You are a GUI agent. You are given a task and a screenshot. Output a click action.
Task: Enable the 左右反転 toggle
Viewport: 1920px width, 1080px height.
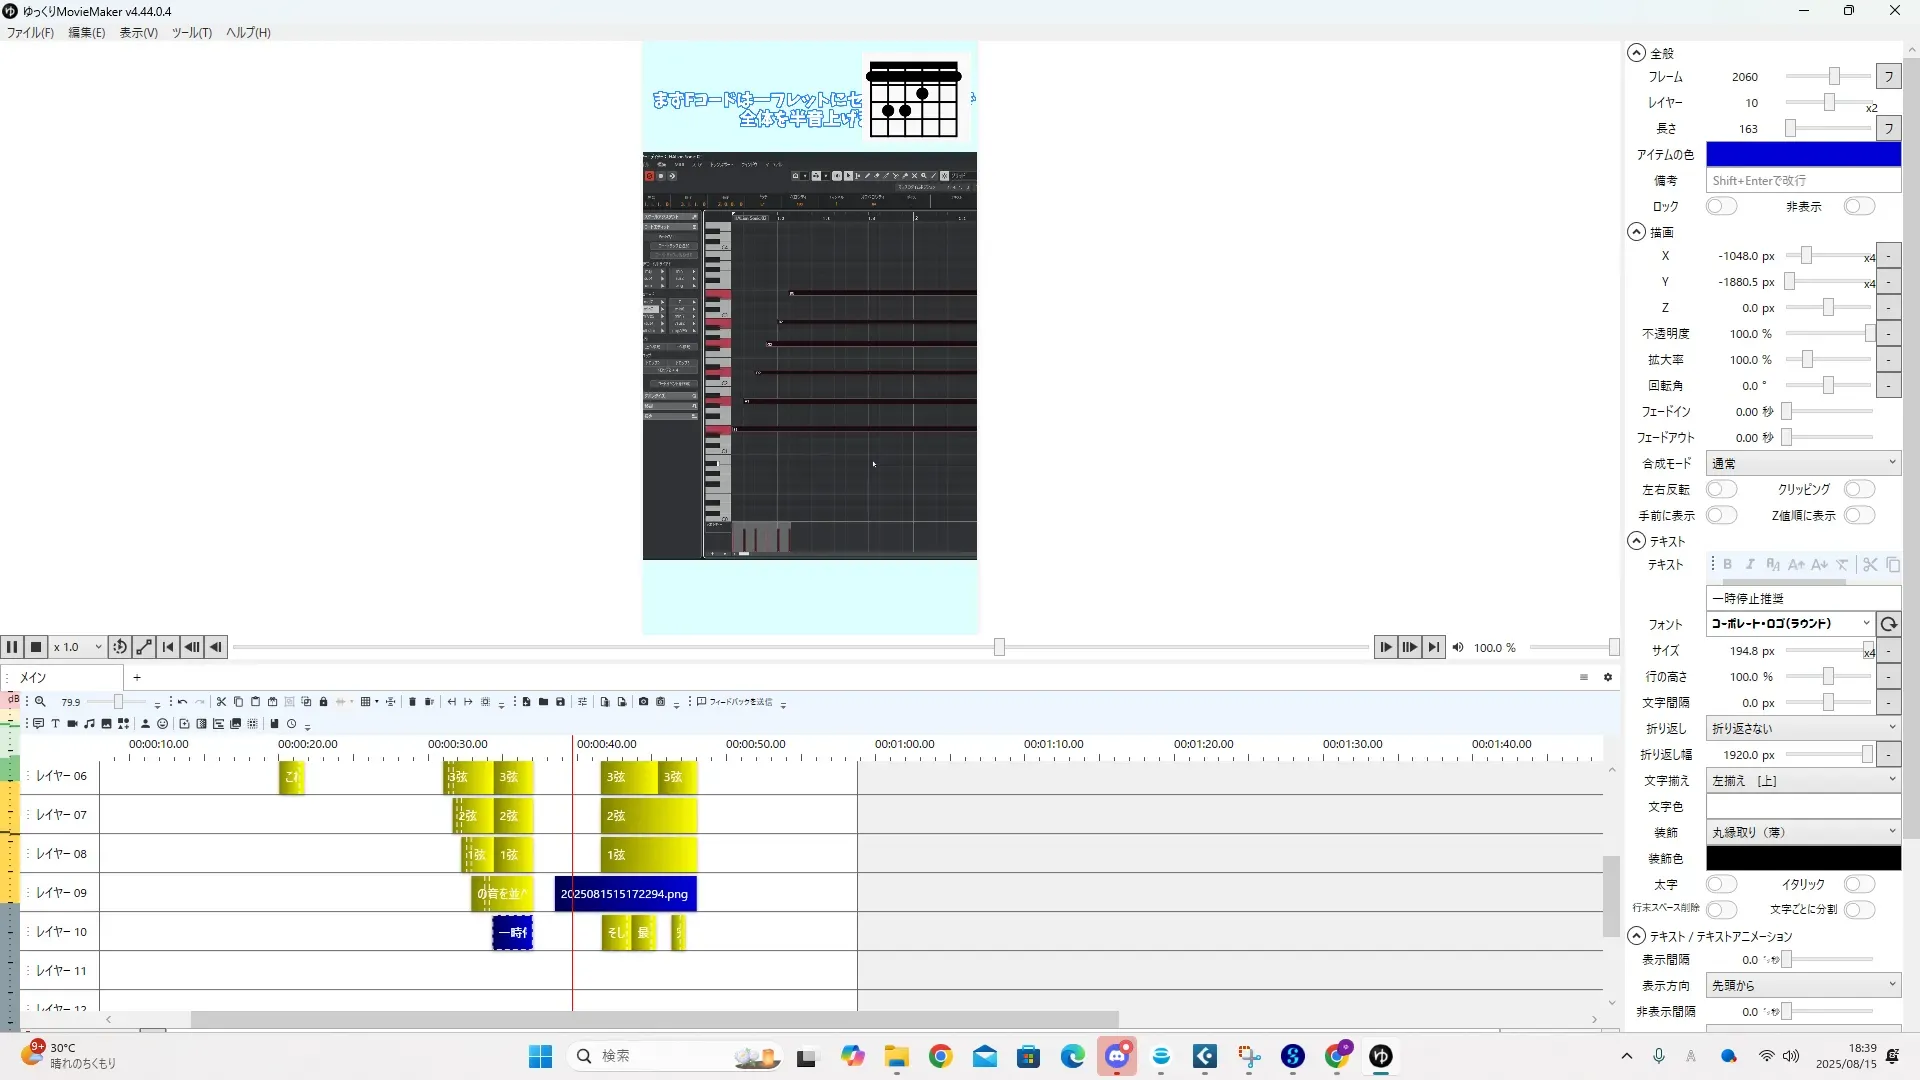1721,489
